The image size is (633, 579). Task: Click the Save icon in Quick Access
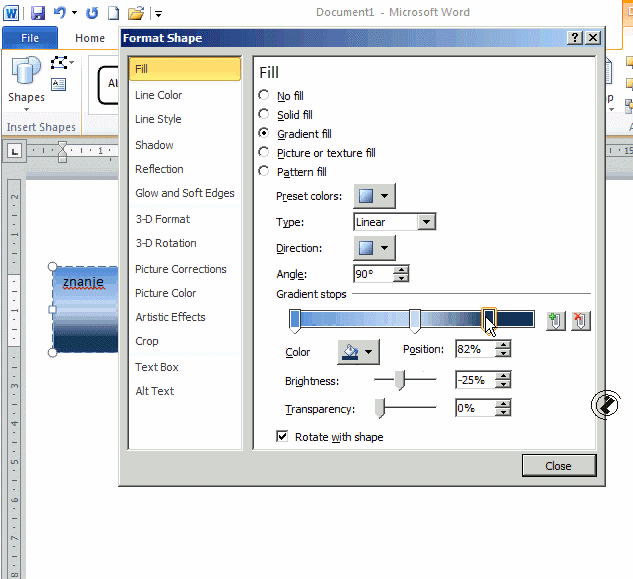[x=38, y=13]
